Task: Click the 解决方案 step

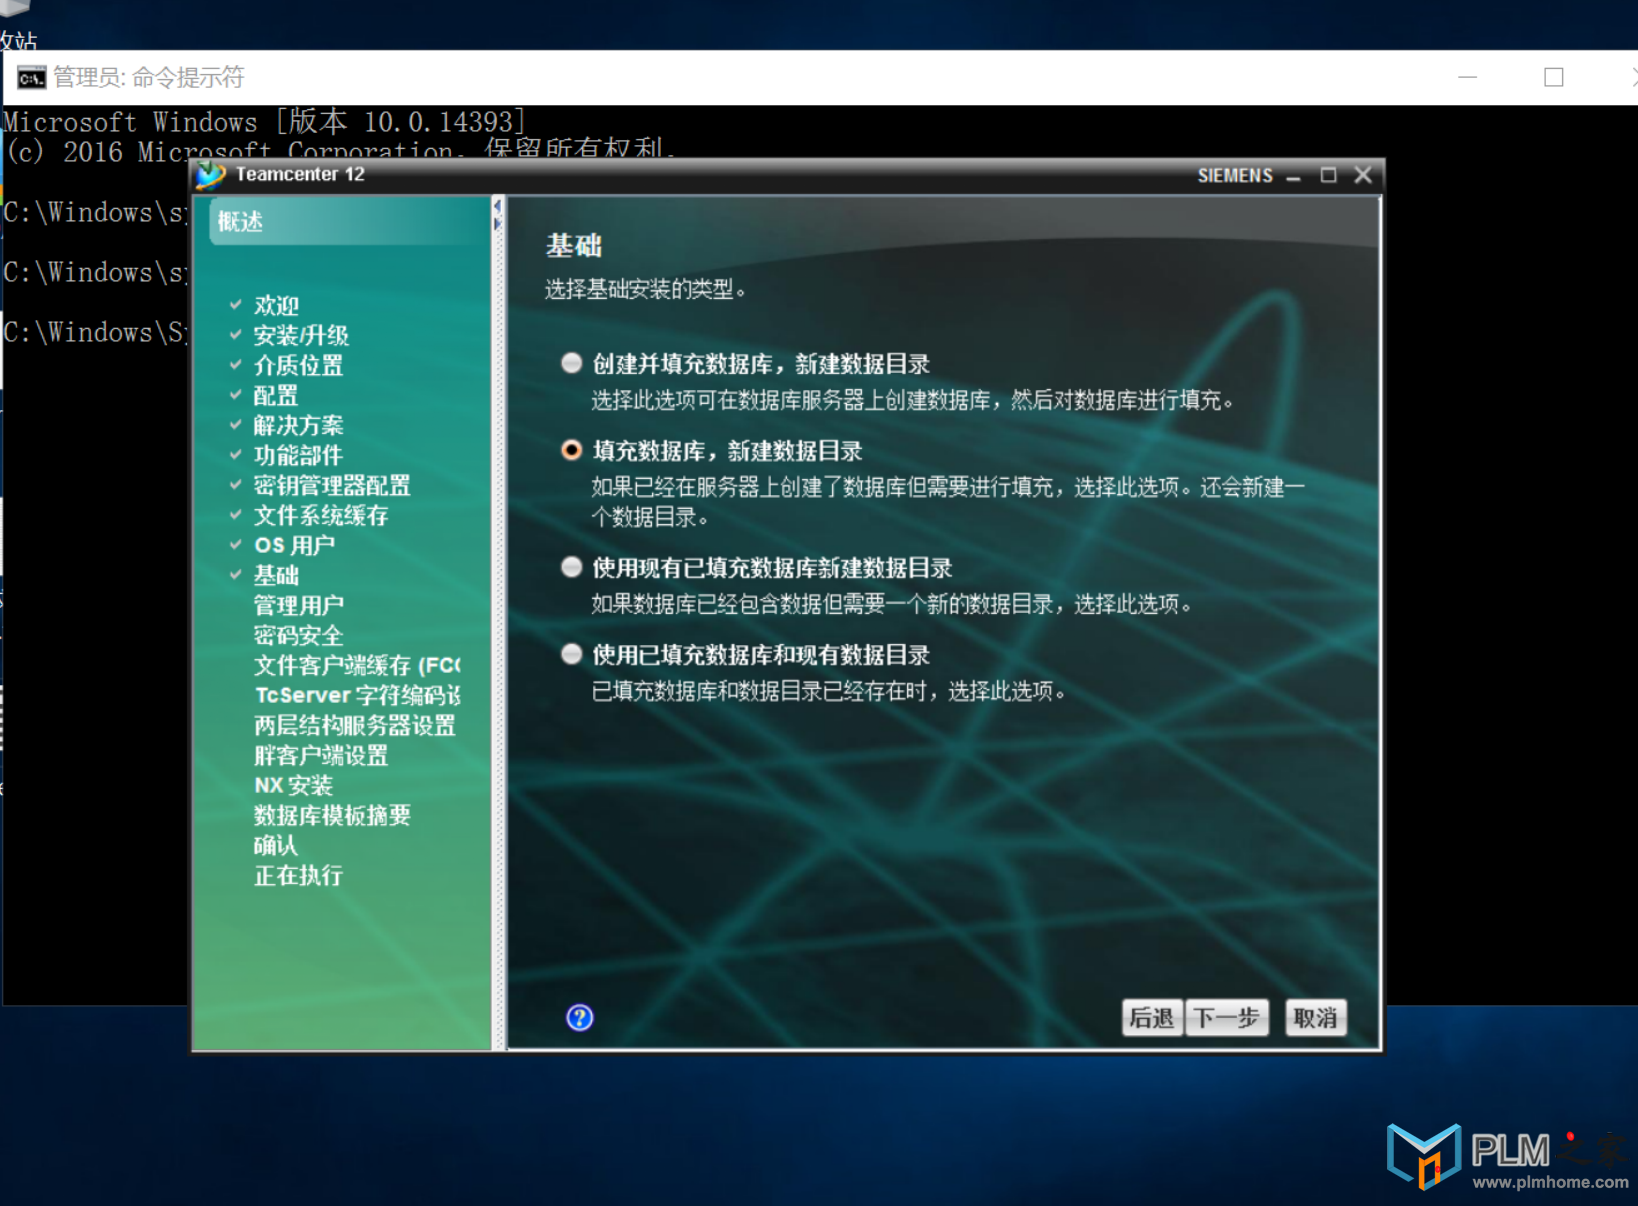Action: point(298,425)
